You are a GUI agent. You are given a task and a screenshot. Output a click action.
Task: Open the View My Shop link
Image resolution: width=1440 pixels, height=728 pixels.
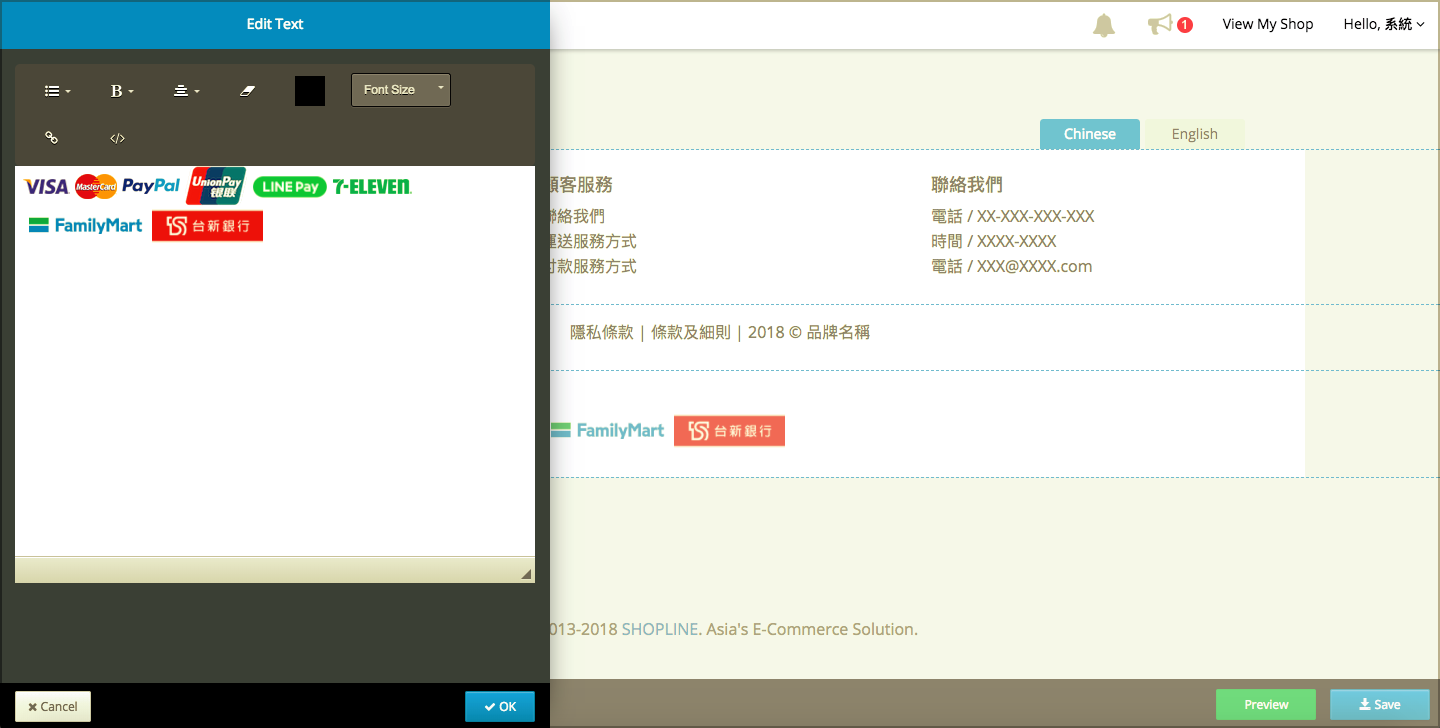(x=1268, y=24)
